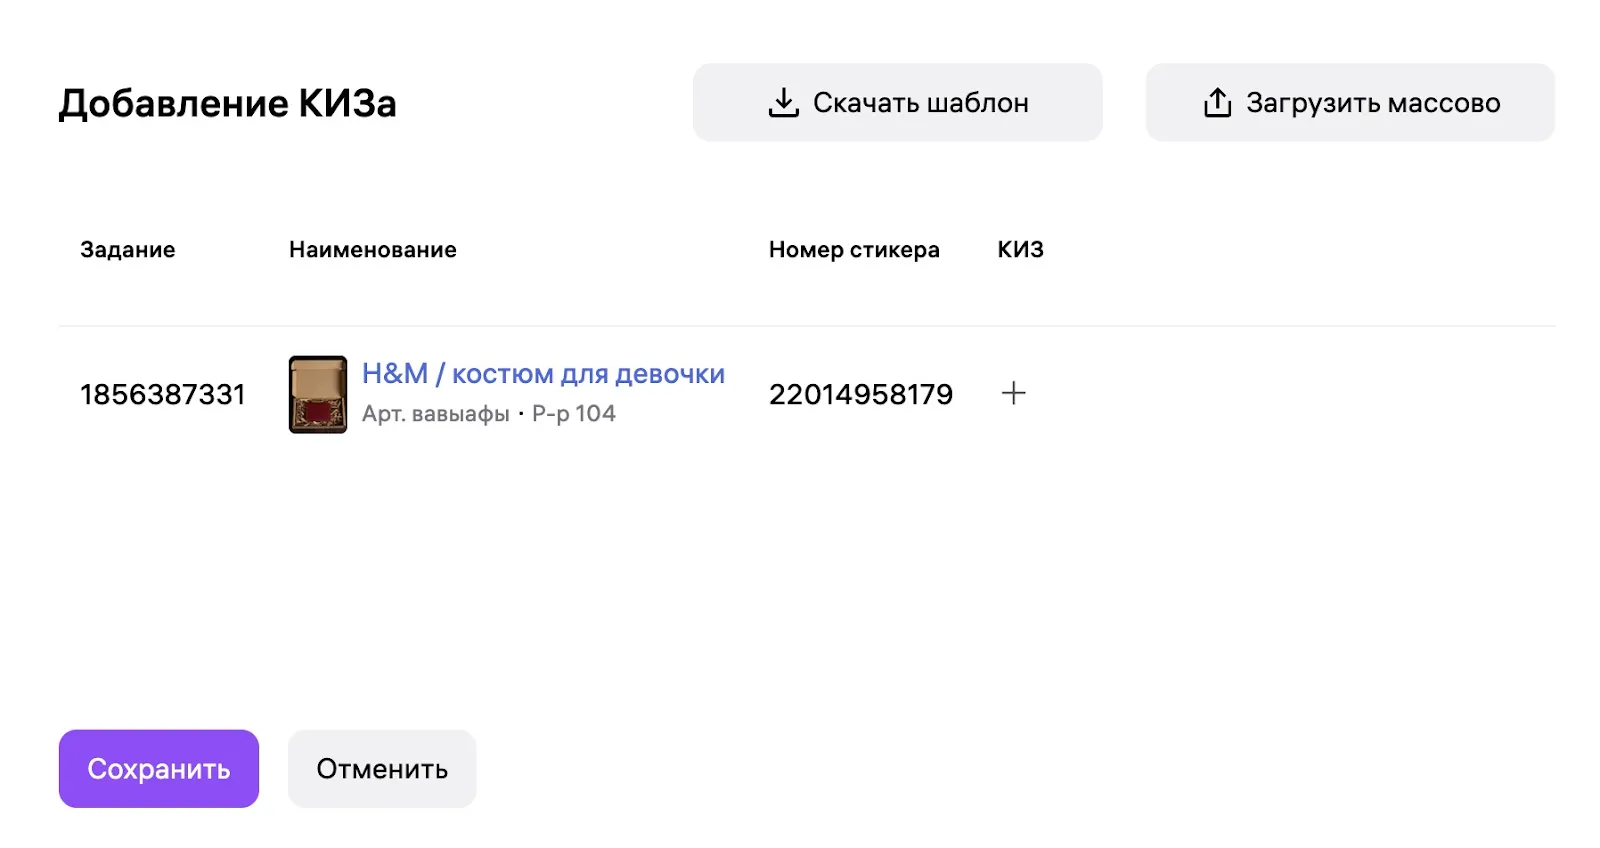The height and width of the screenshot is (848, 1600).
Task: Click the download icon beside Скачать шаблон
Action: (x=783, y=103)
